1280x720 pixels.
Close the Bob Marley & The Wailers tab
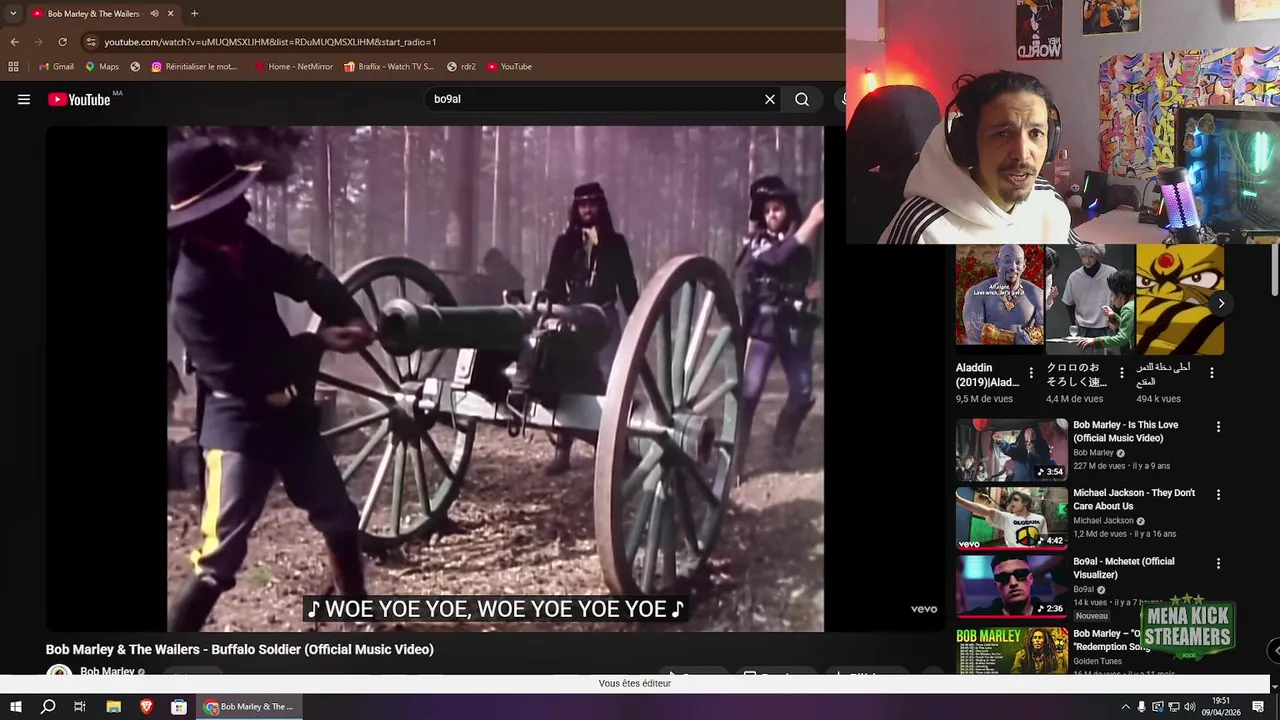pyautogui.click(x=171, y=14)
